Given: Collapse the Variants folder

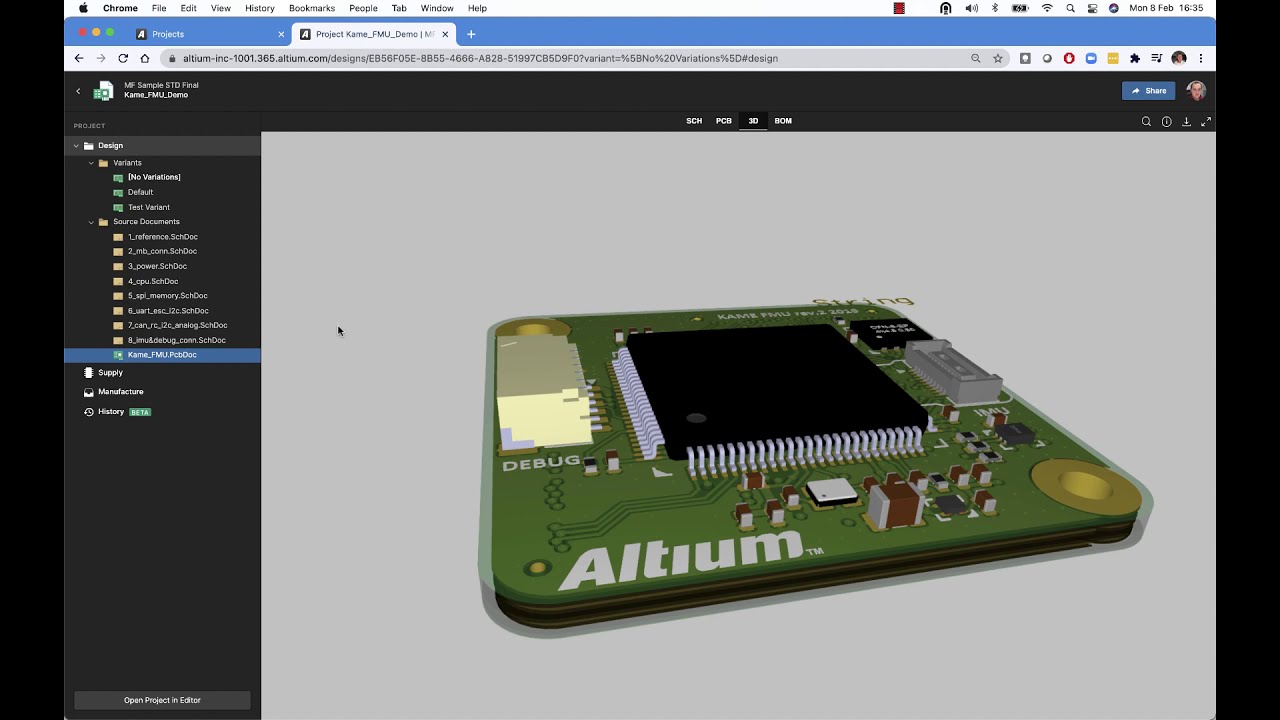Looking at the screenshot, I should [x=91, y=163].
